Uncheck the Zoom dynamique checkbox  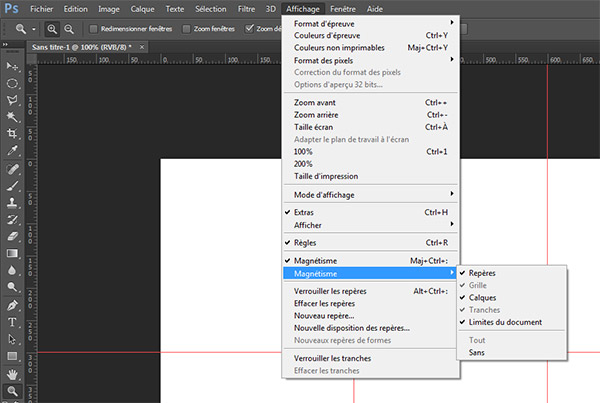[249, 29]
